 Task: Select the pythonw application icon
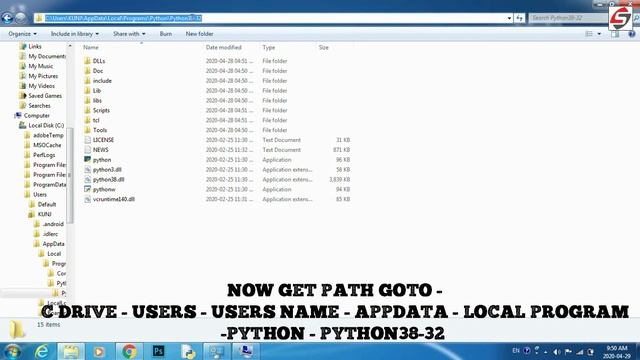tap(87, 189)
